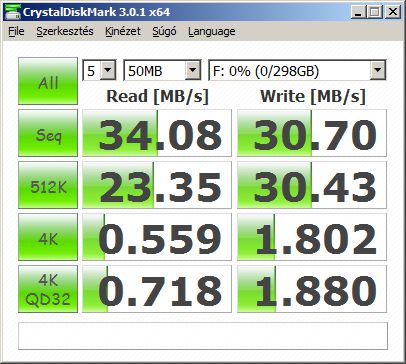Image resolution: width=406 pixels, height=364 pixels.
Task: Close the CrystalDiskMark window
Action: click(x=393, y=12)
